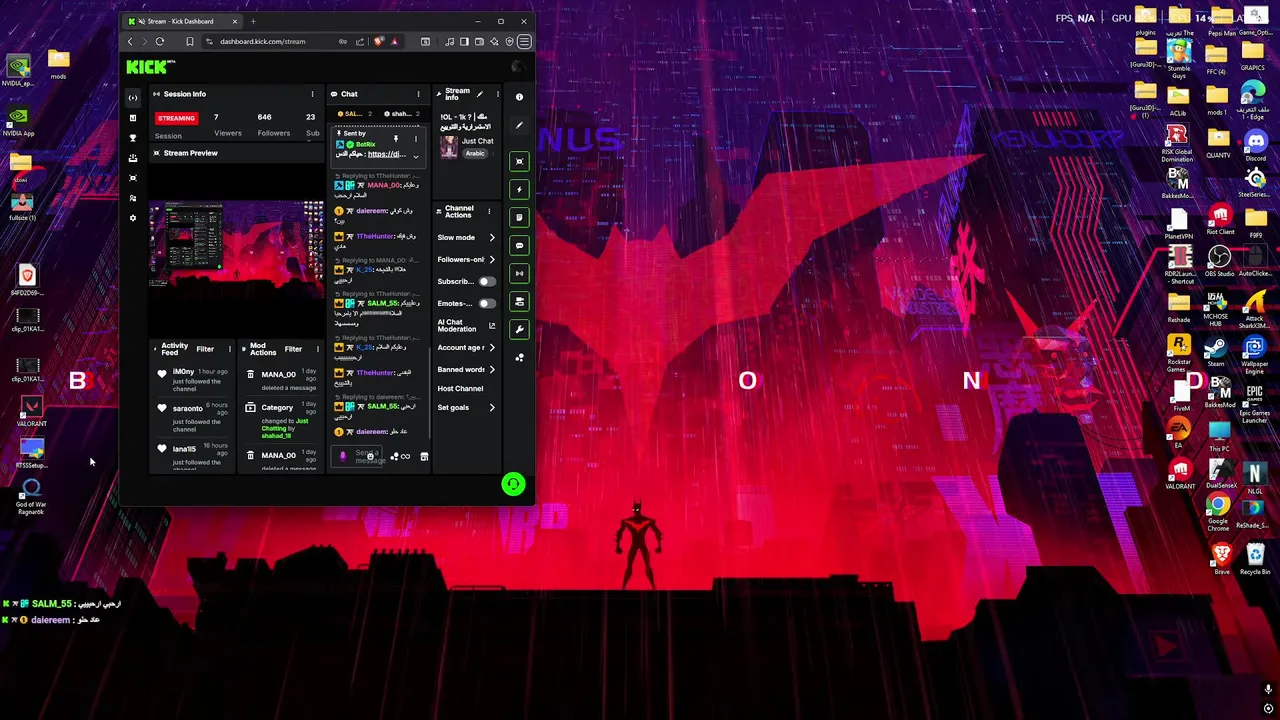Open a new browser tab
The height and width of the screenshot is (720, 1280).
(x=253, y=21)
